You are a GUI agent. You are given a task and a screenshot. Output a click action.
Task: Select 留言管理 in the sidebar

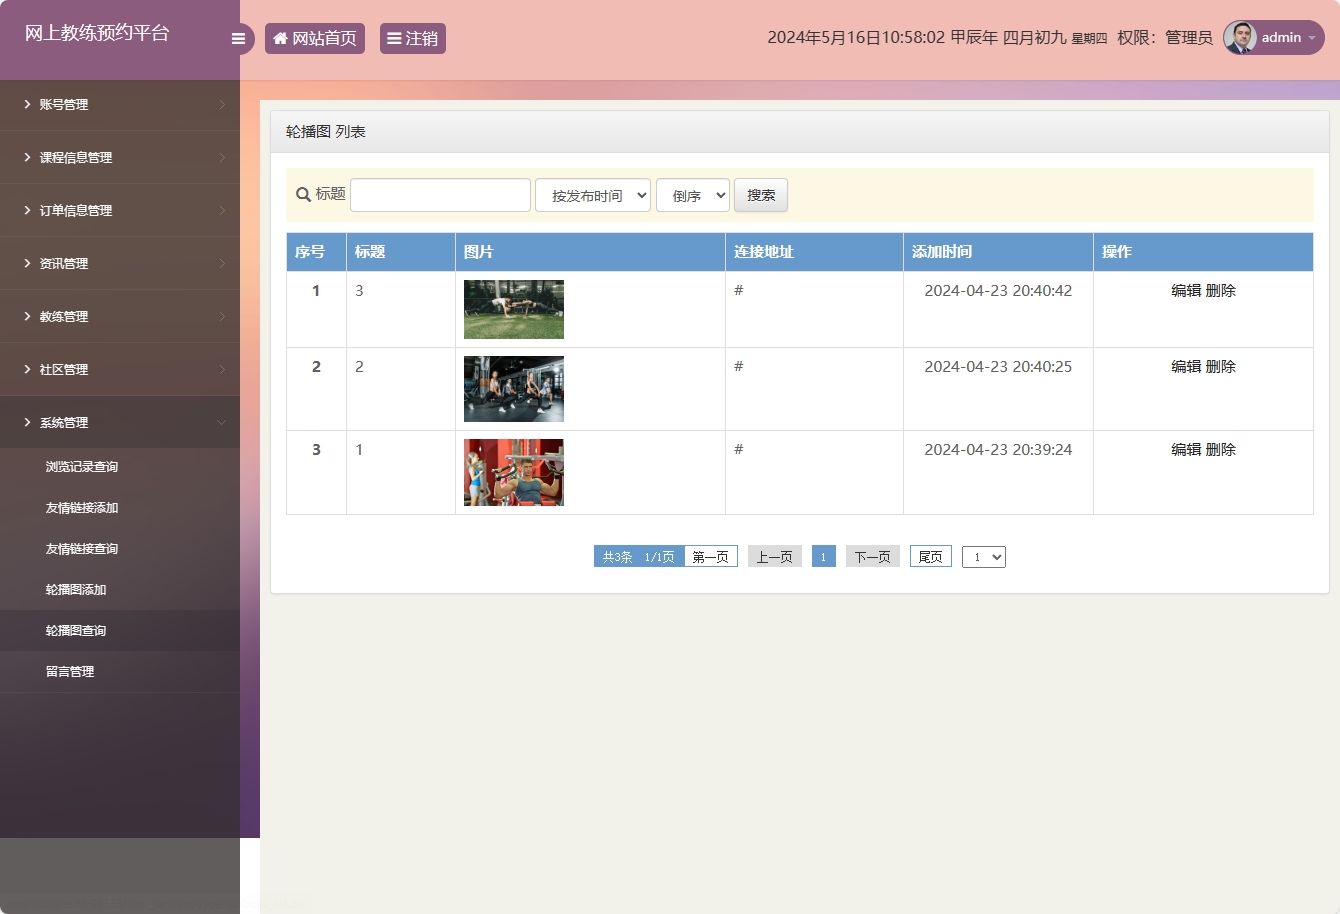point(70,672)
